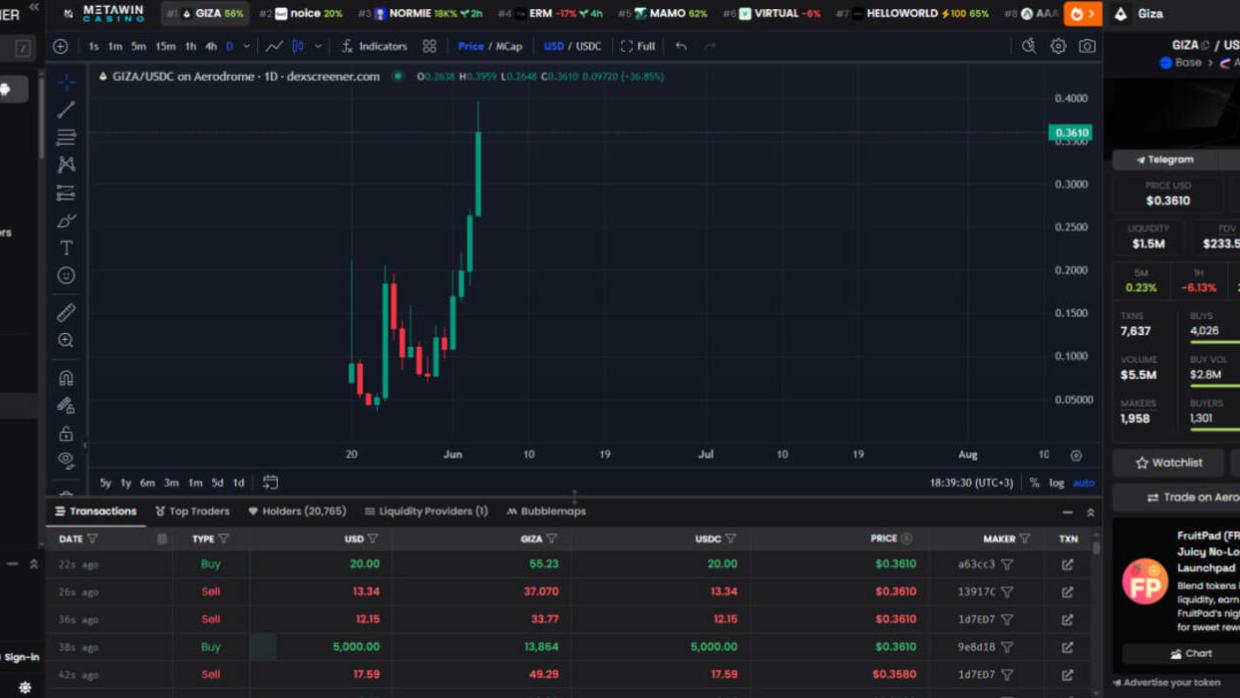
Task: Activate the zoom in tool
Action: (x=66, y=340)
